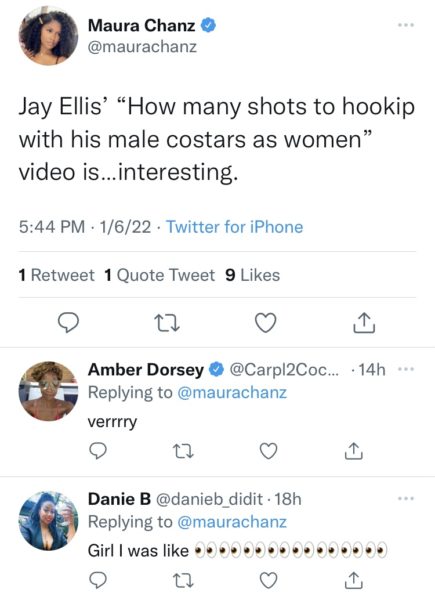435x600 pixels.
Task: Retweet Amber Dorsey's reply
Action: 183,451
